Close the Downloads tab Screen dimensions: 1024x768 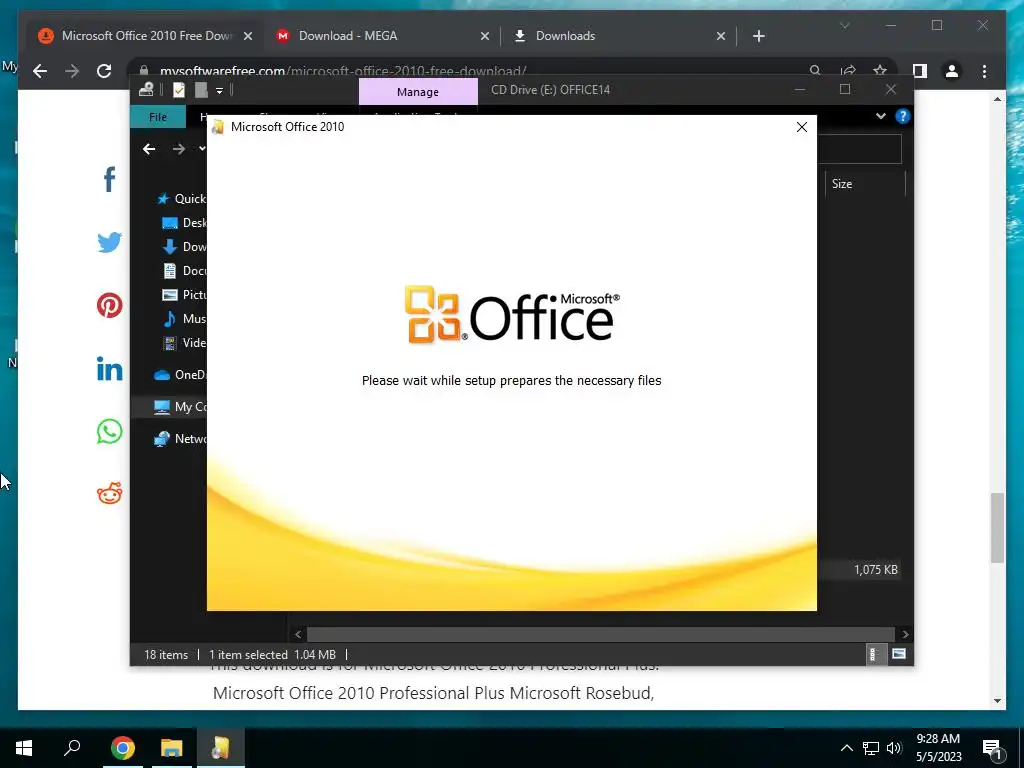point(721,37)
